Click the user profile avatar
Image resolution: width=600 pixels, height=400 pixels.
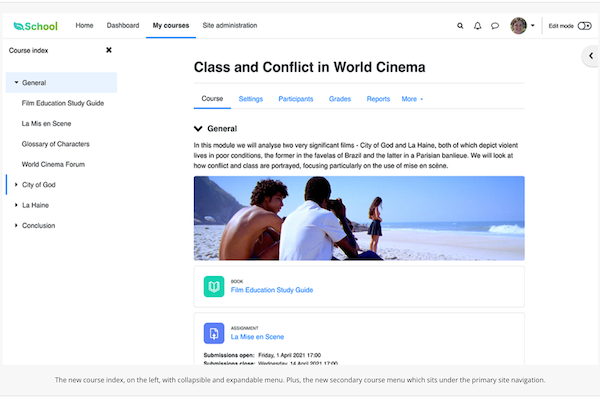(x=518, y=25)
